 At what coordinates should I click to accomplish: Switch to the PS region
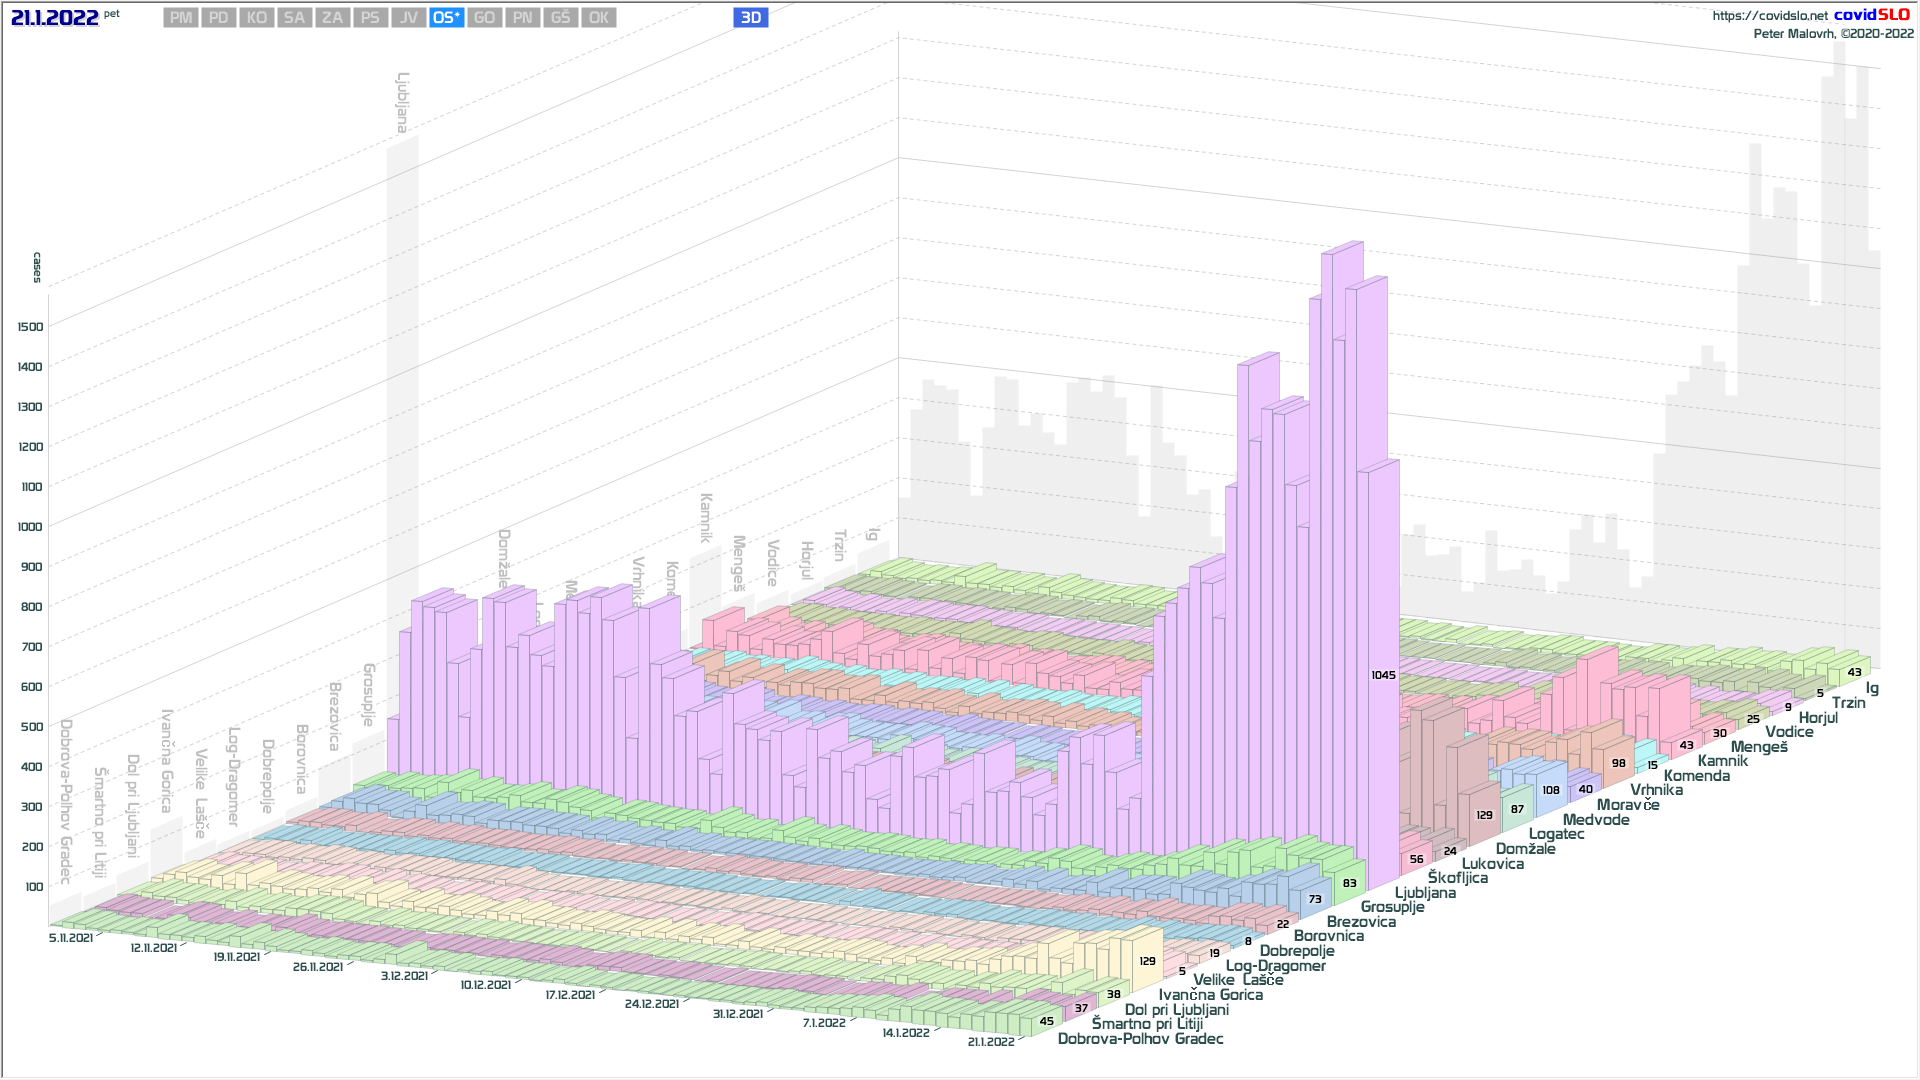coord(370,18)
